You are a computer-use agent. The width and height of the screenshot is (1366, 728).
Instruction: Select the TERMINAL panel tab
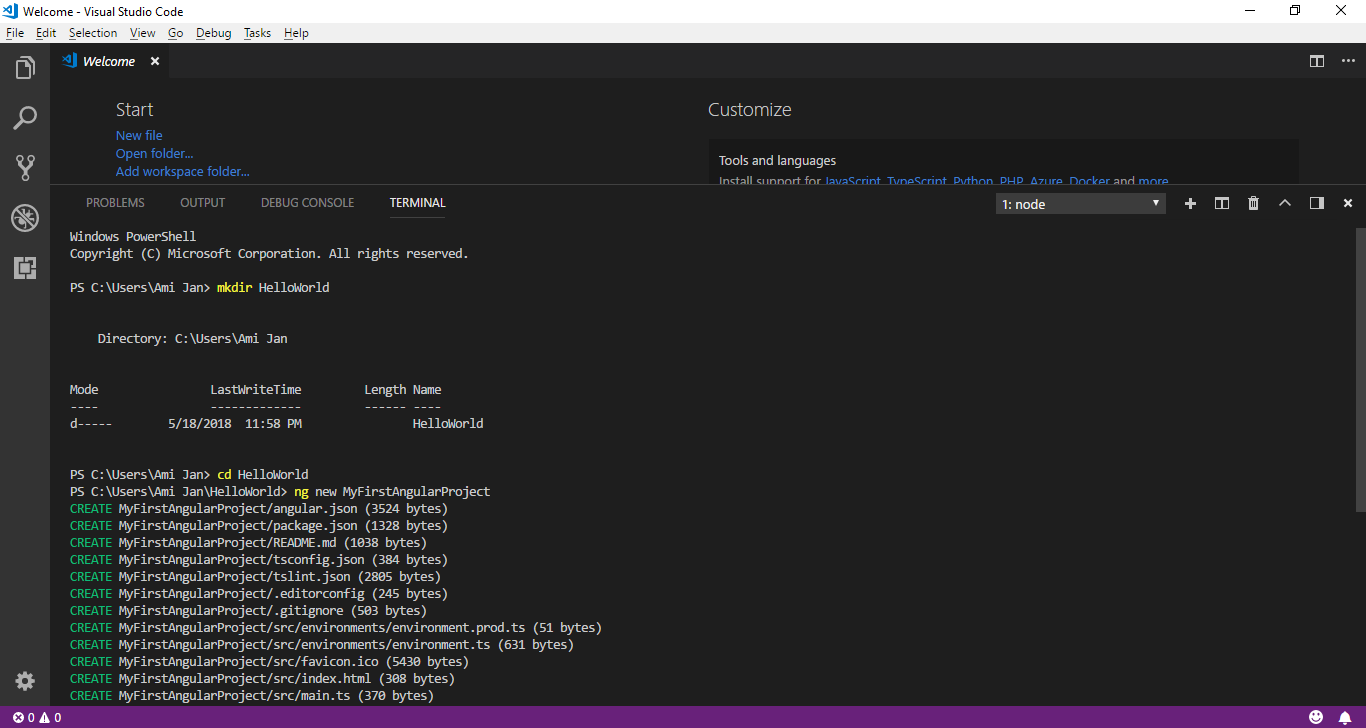point(418,203)
